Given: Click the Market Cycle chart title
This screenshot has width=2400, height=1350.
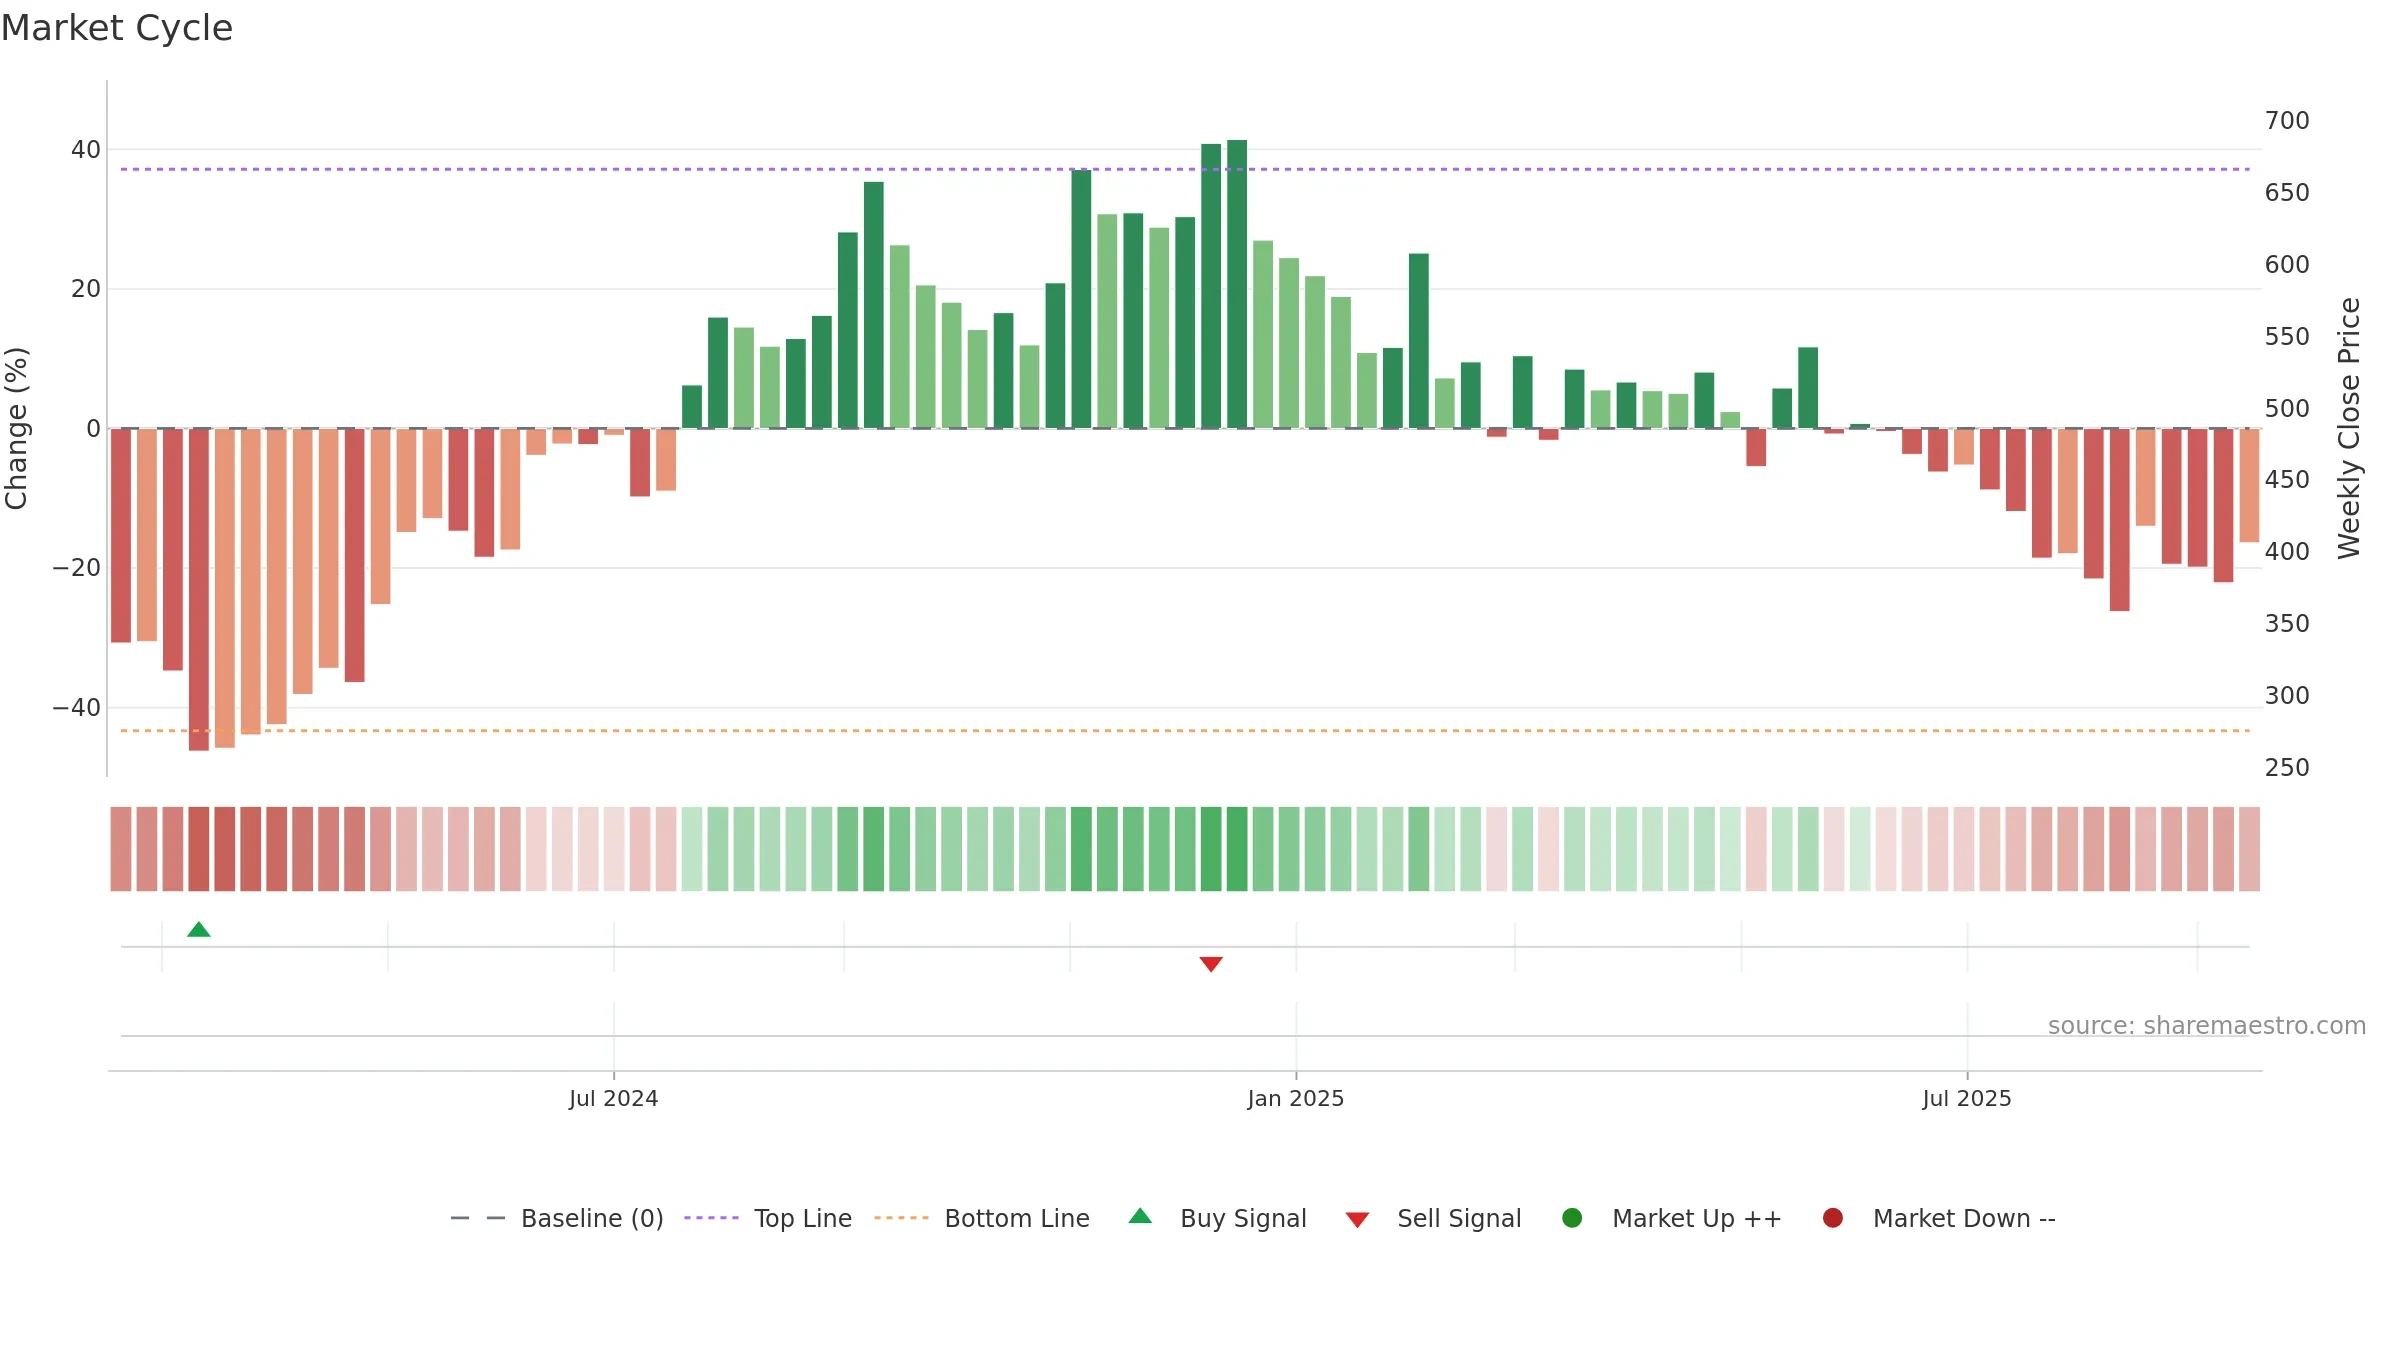Looking at the screenshot, I should (x=117, y=28).
